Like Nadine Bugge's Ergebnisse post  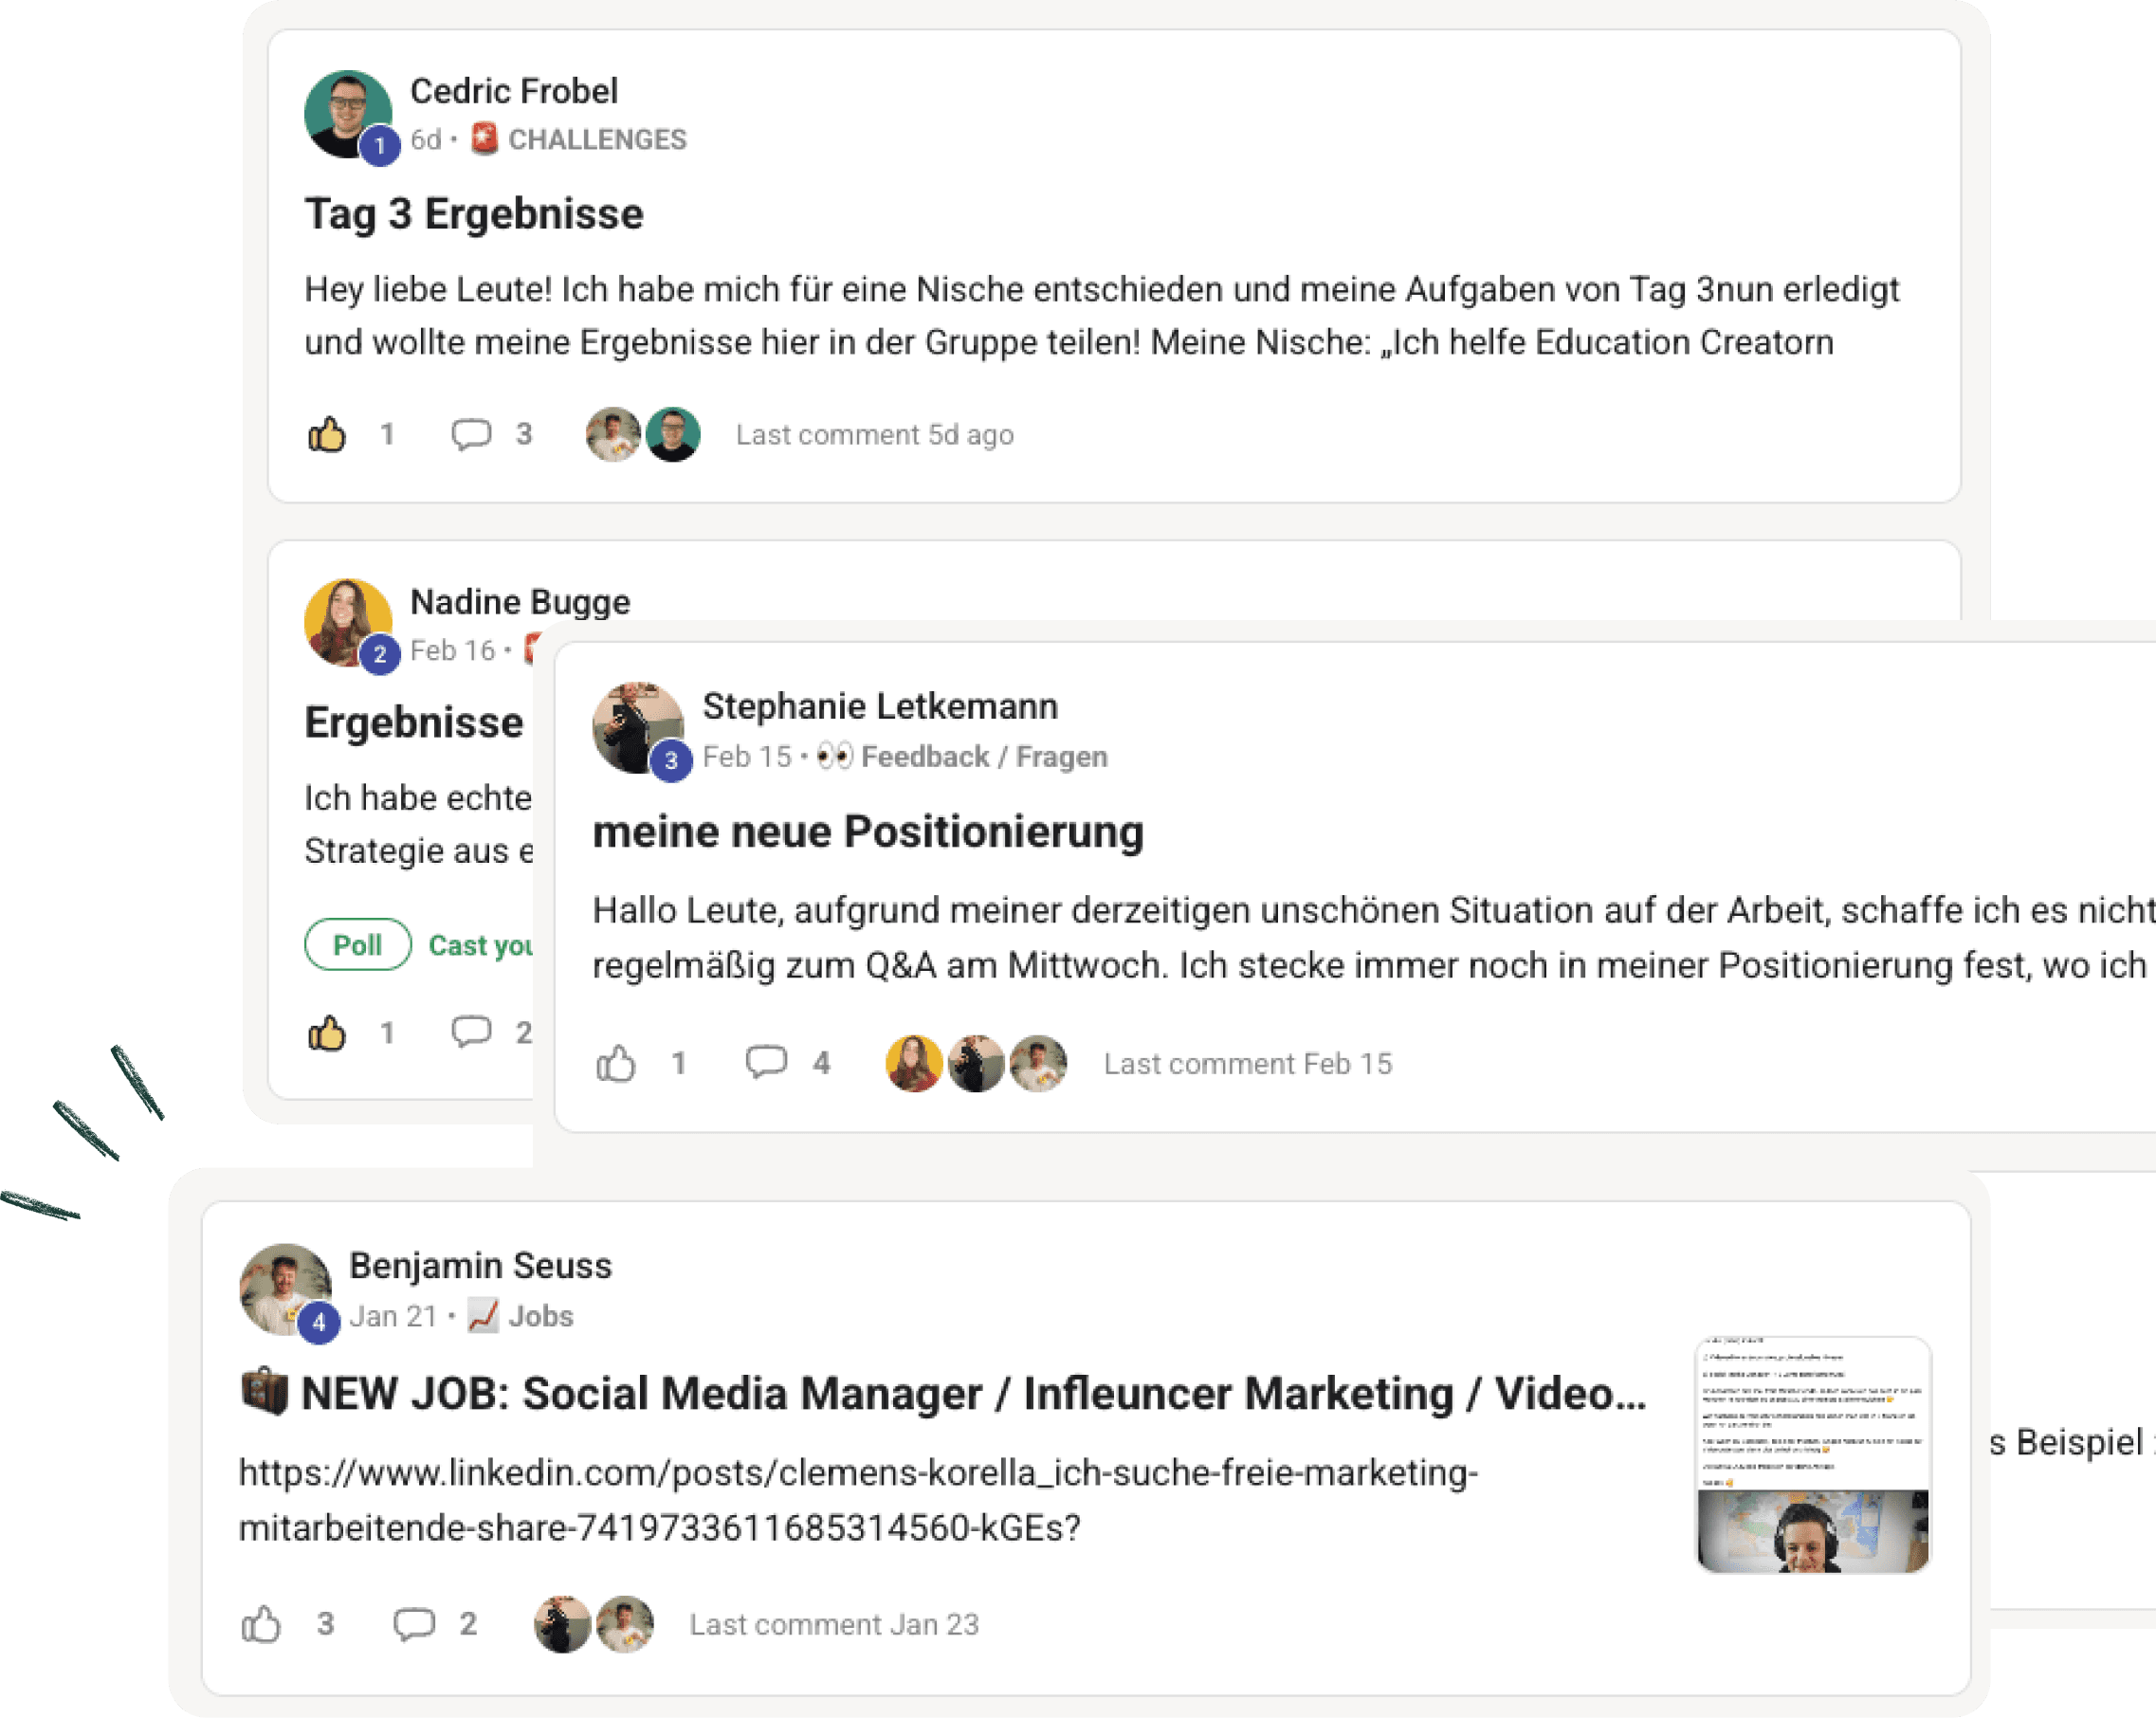click(x=327, y=1033)
